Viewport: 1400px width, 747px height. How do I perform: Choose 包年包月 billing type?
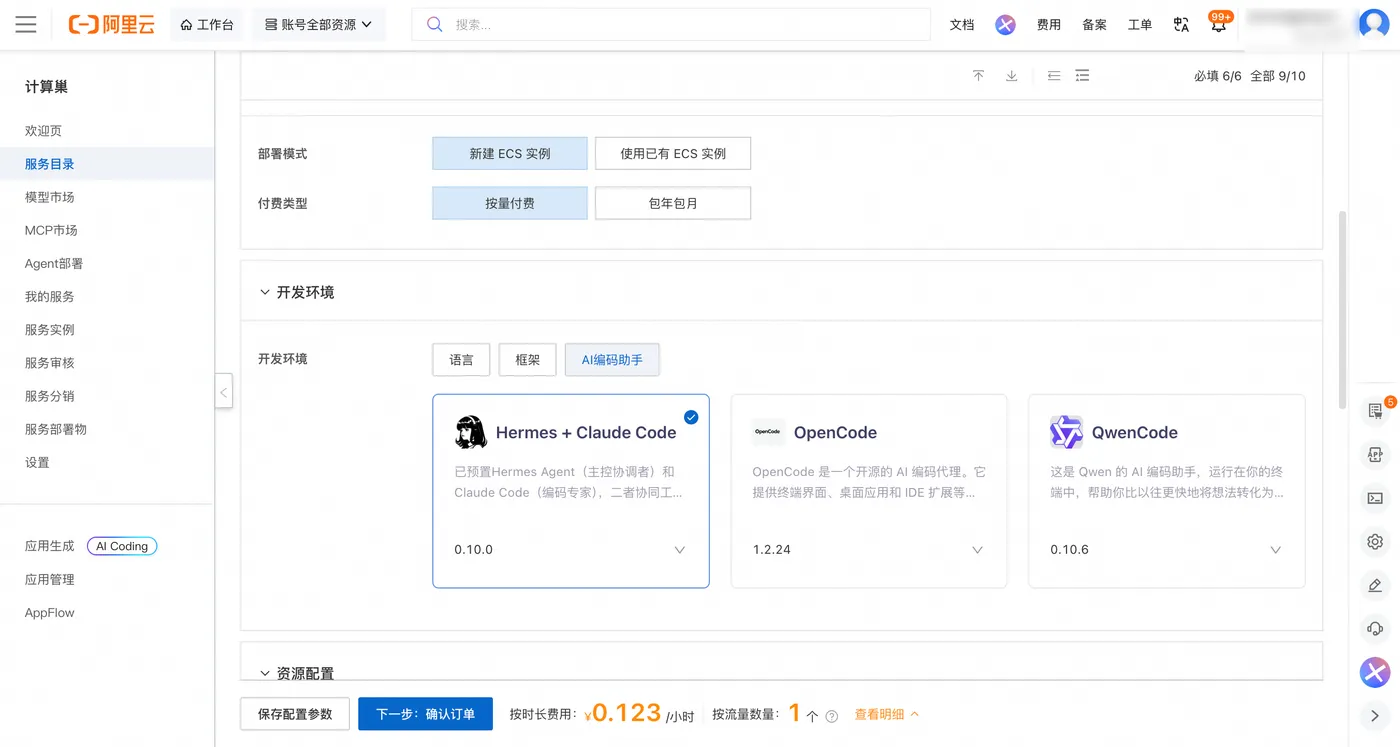pyautogui.click(x=673, y=203)
